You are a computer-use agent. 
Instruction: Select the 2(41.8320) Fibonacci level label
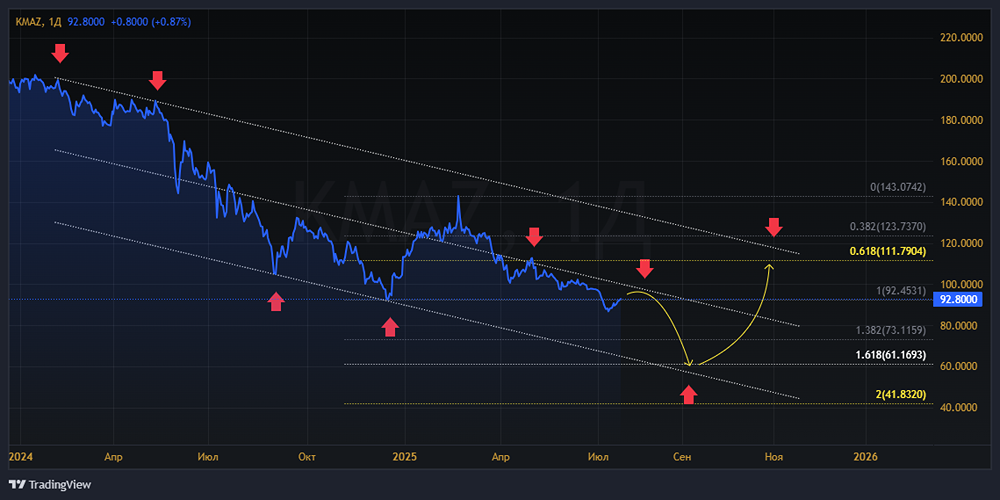coord(901,395)
